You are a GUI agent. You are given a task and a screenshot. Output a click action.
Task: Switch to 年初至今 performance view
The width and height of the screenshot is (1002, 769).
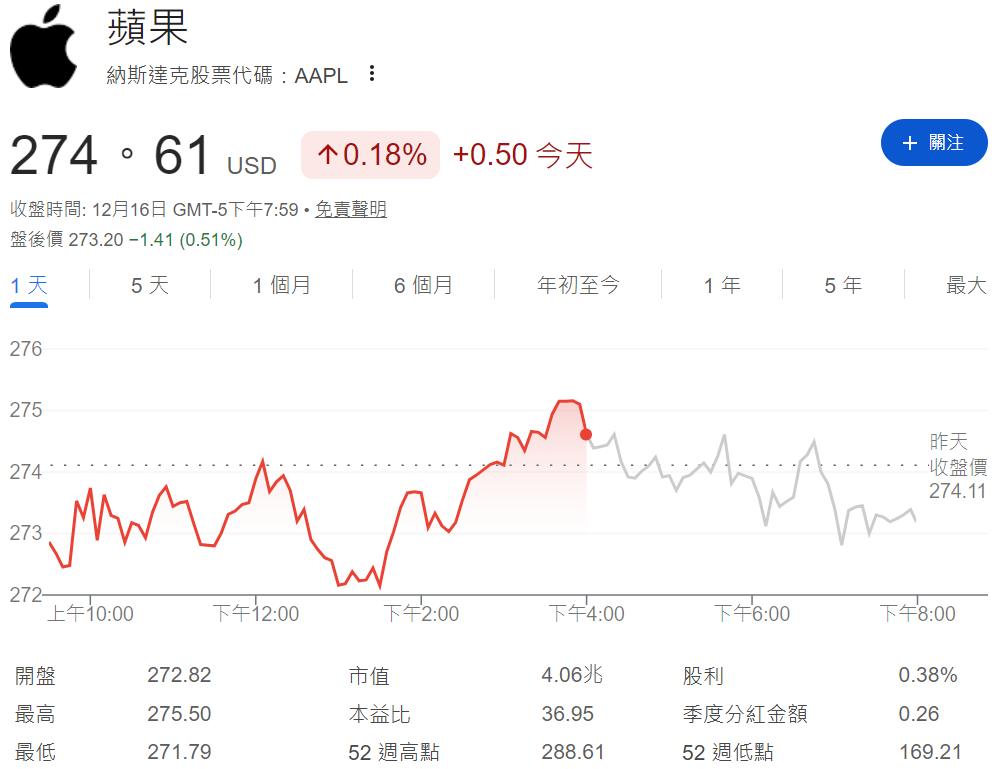578,284
